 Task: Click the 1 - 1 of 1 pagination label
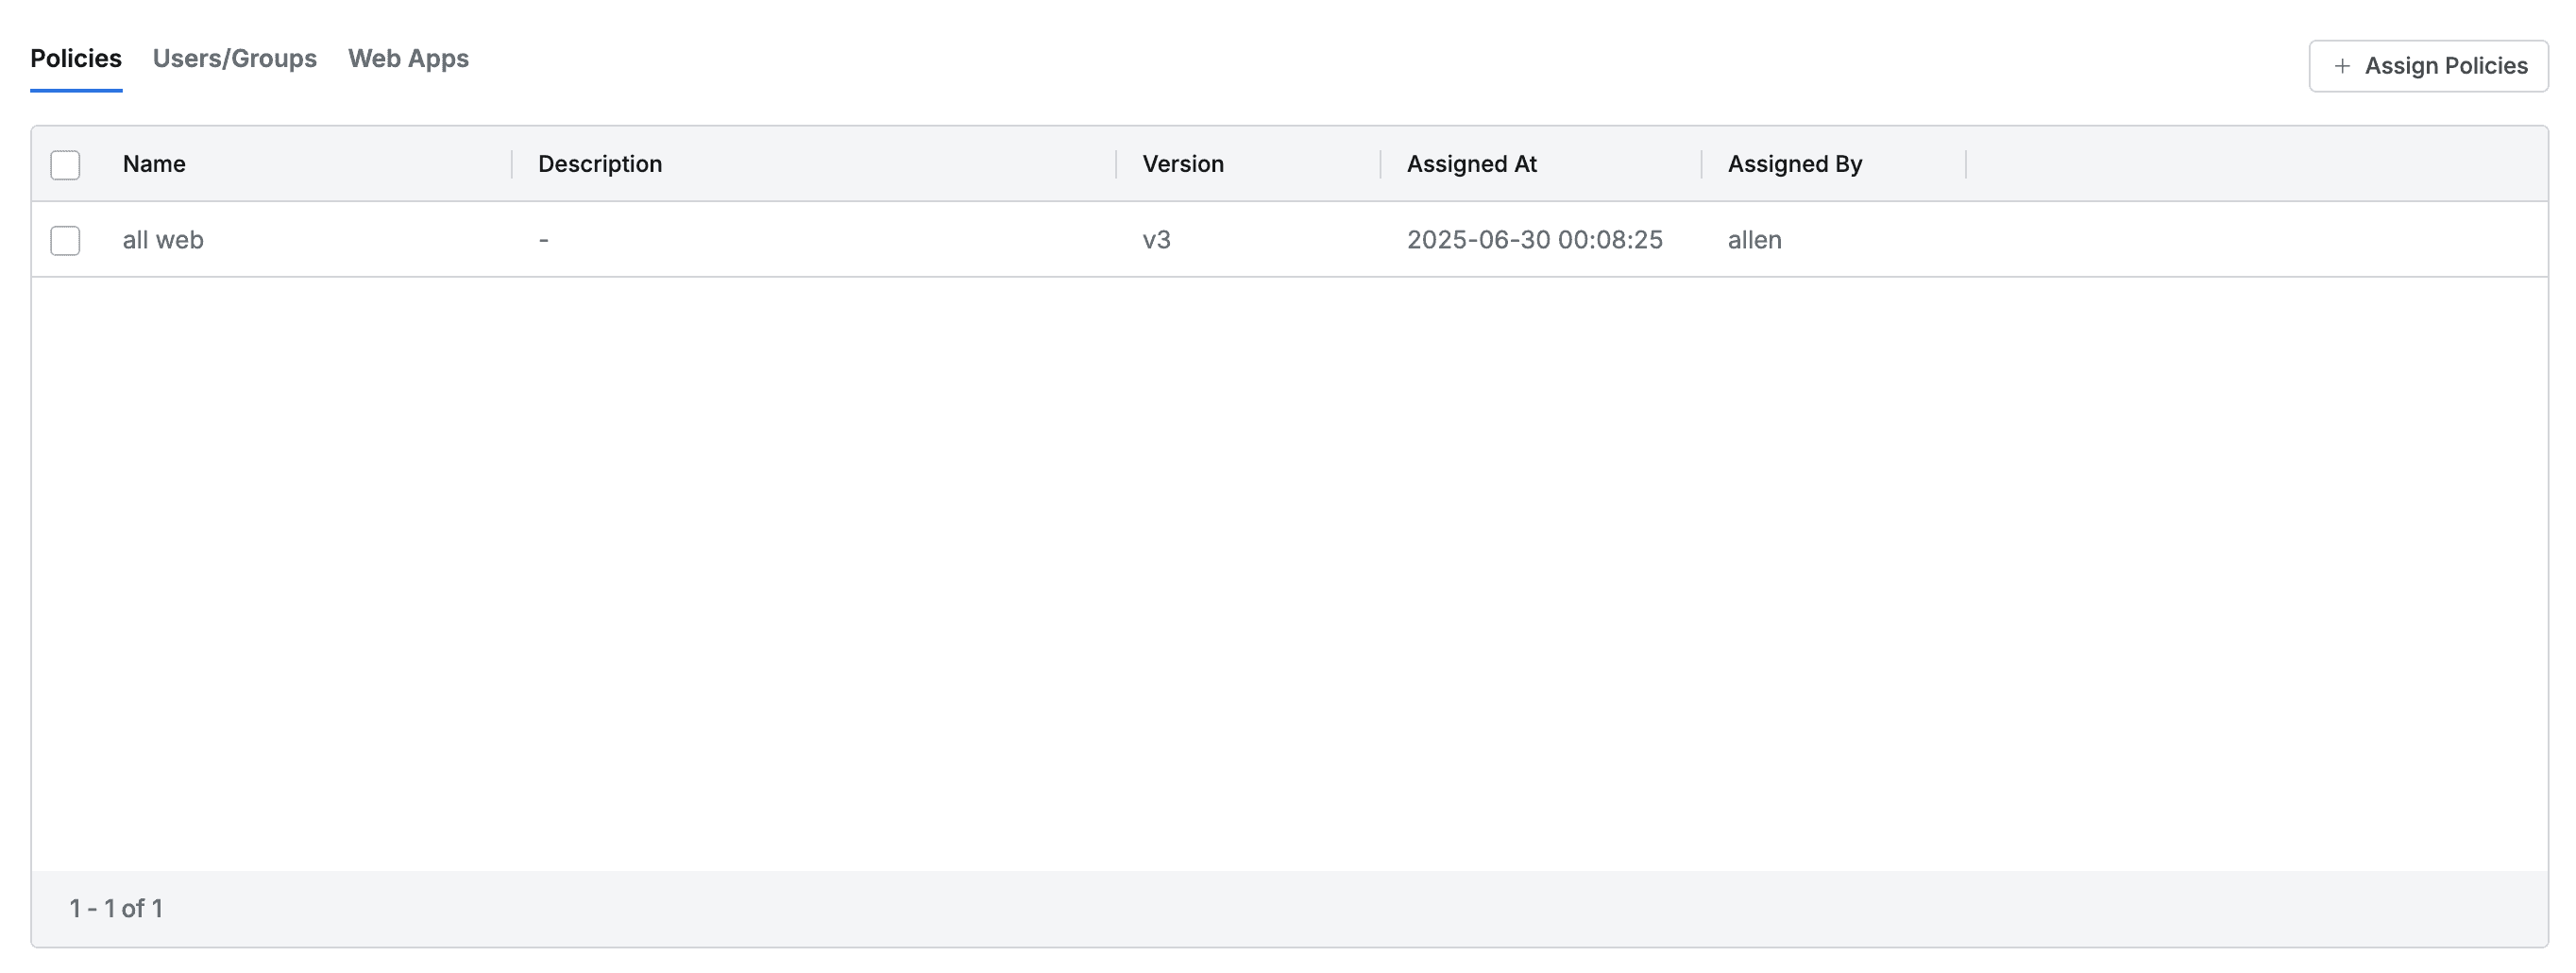point(116,908)
